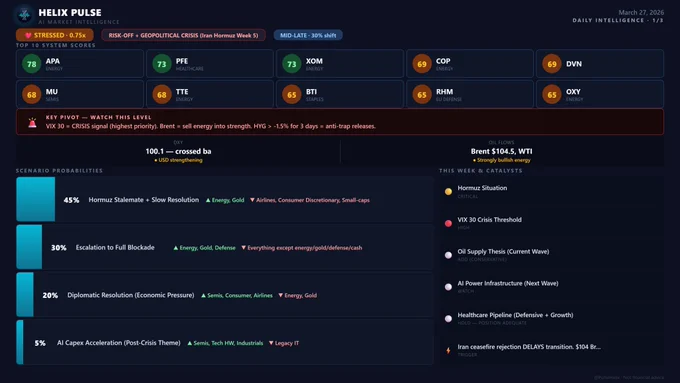Select the MU ticker label

coord(52,92)
